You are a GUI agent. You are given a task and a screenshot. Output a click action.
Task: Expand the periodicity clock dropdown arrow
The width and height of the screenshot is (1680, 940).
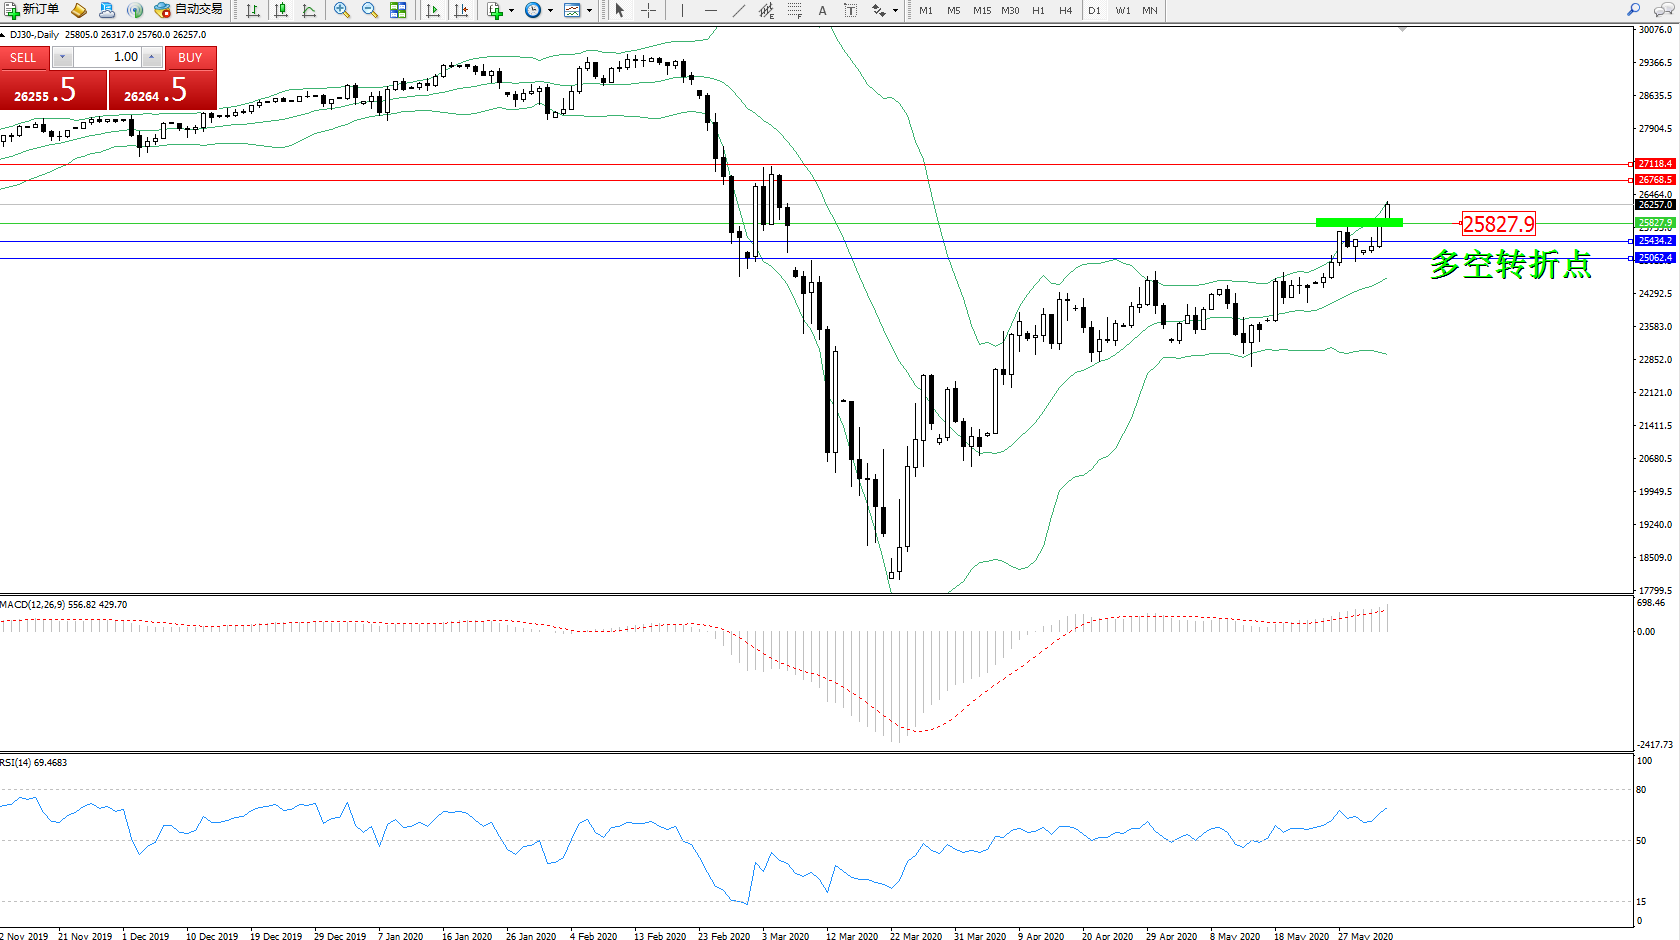coord(550,10)
